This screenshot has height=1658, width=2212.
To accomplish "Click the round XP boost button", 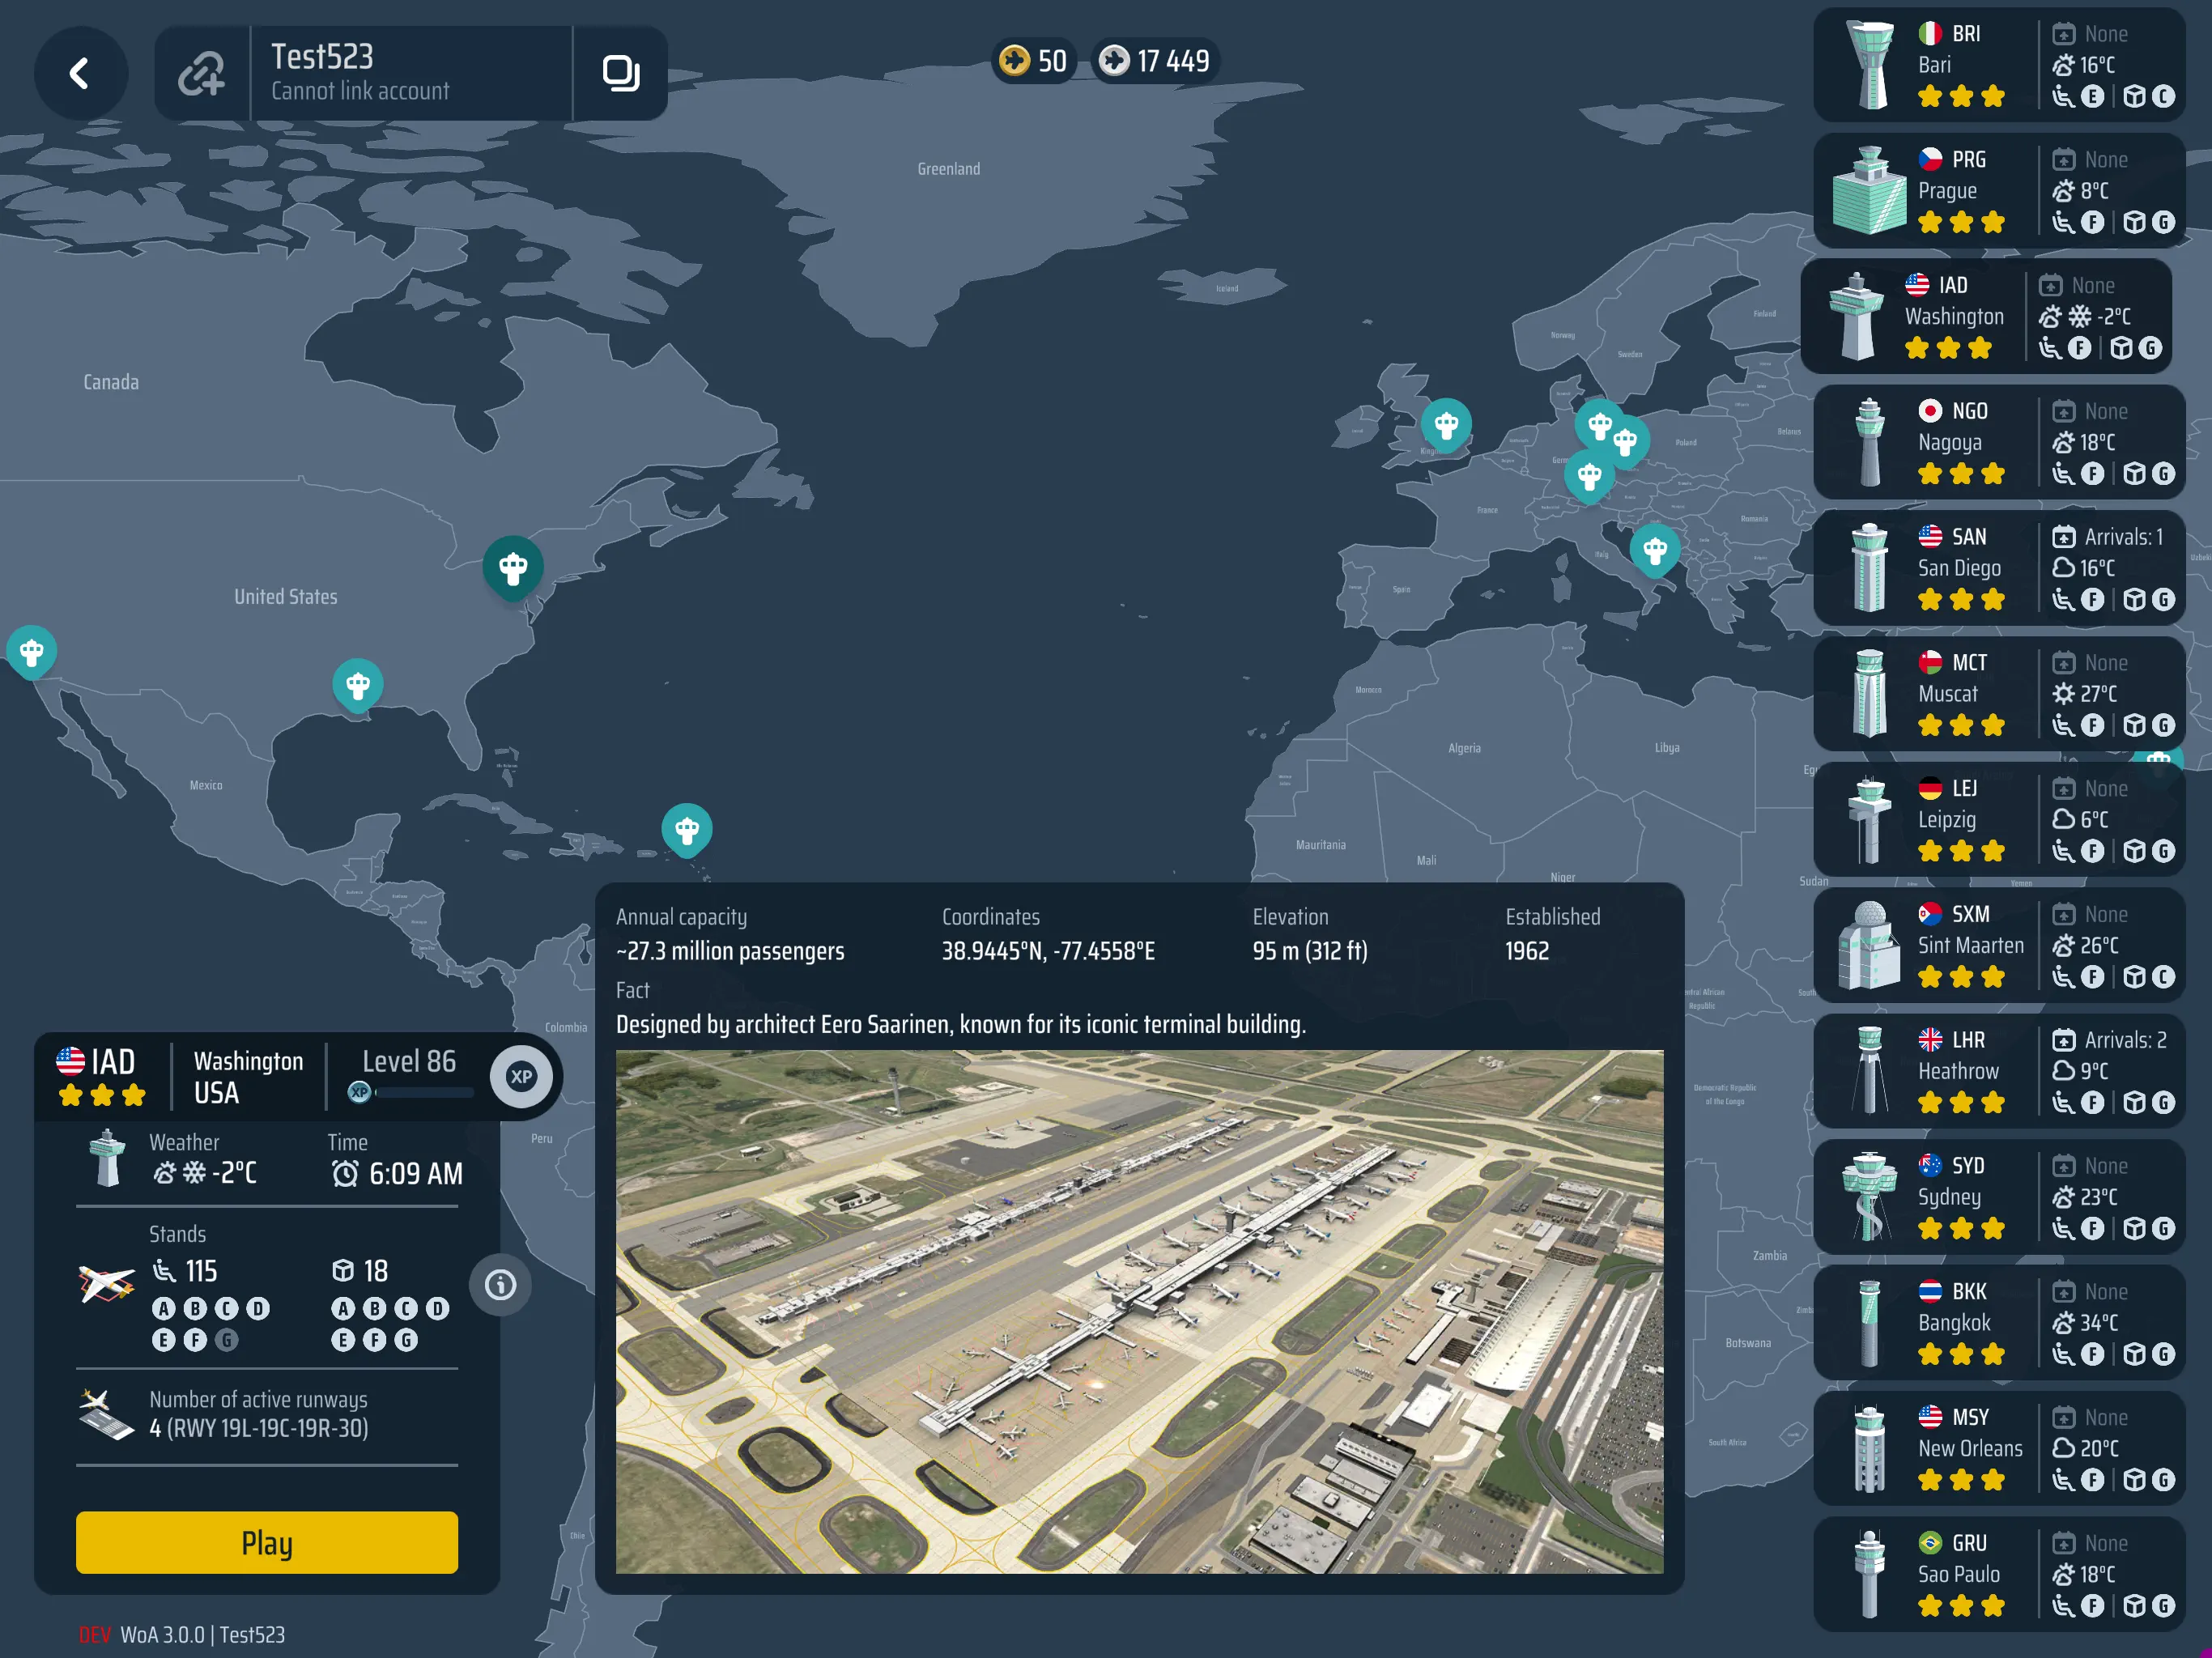I will click(x=521, y=1077).
